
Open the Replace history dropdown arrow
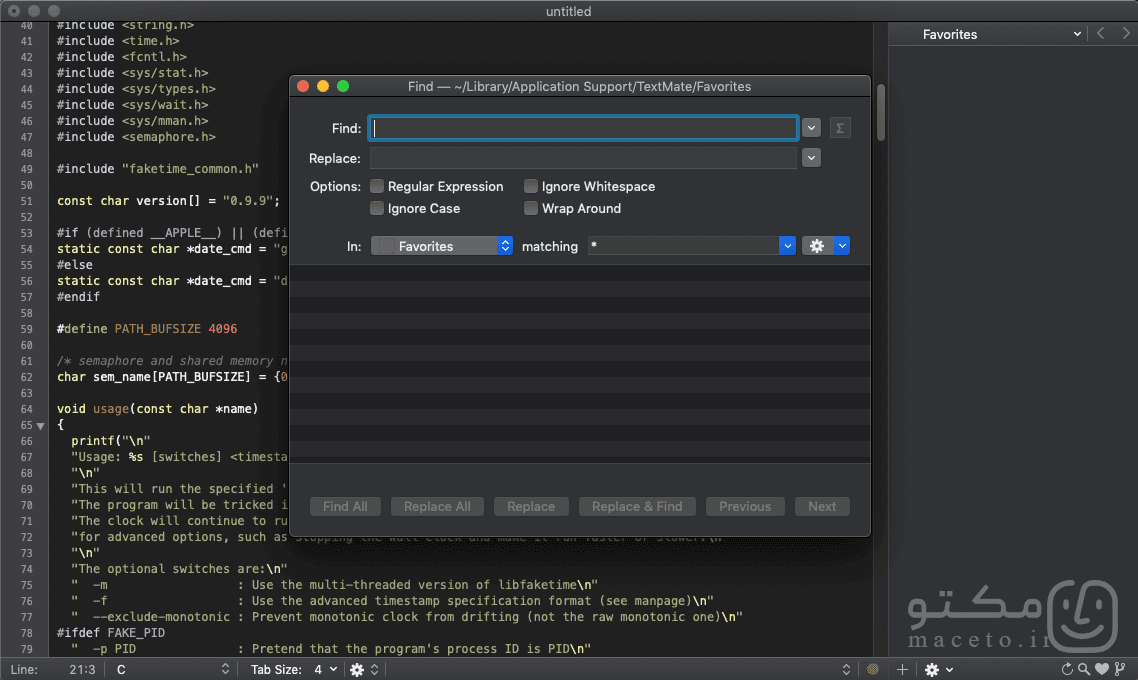(811, 158)
